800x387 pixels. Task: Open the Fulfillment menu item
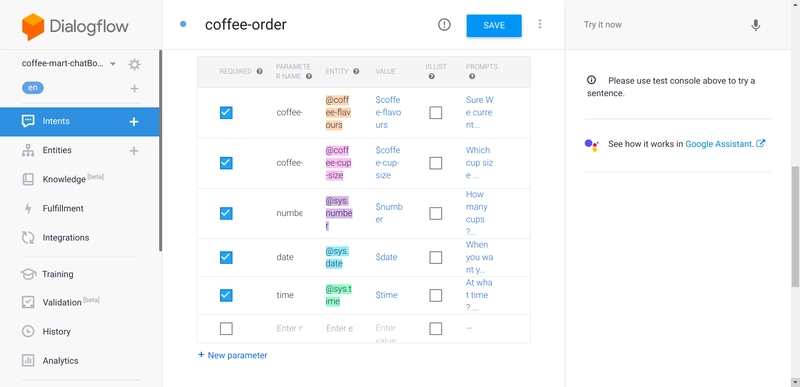click(x=63, y=209)
